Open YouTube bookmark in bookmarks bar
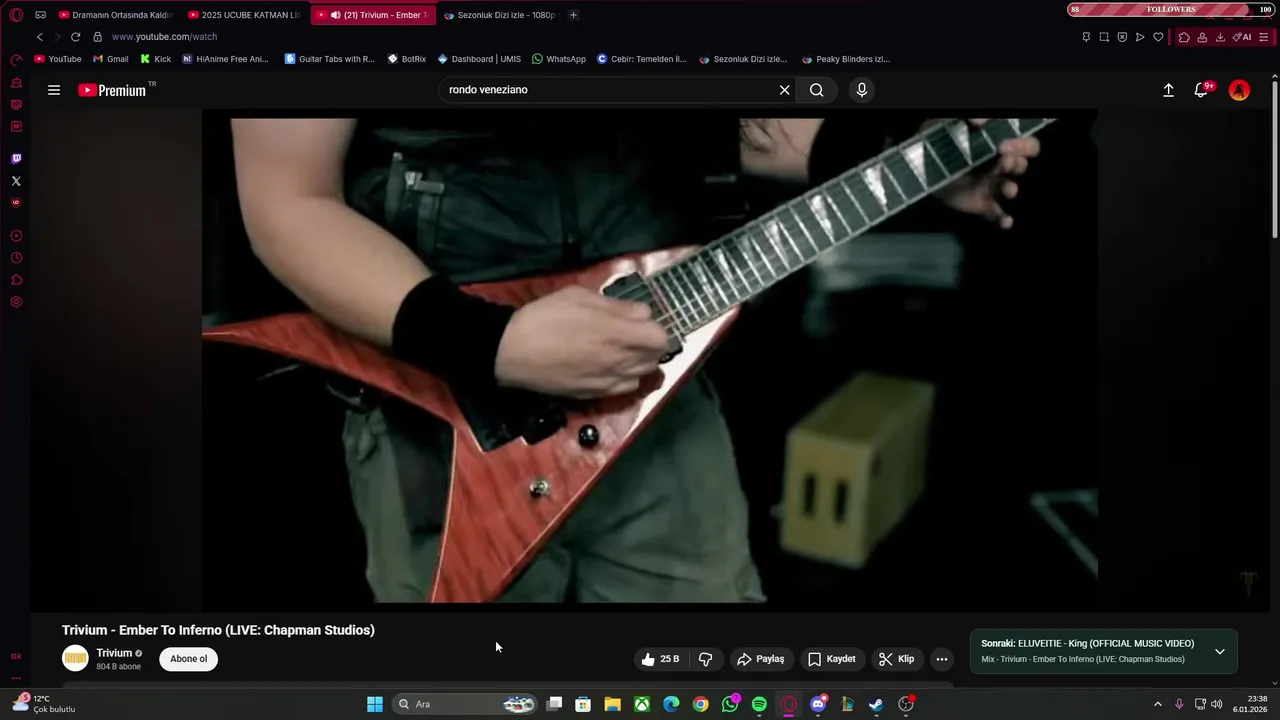The width and height of the screenshot is (1280, 720). [58, 59]
